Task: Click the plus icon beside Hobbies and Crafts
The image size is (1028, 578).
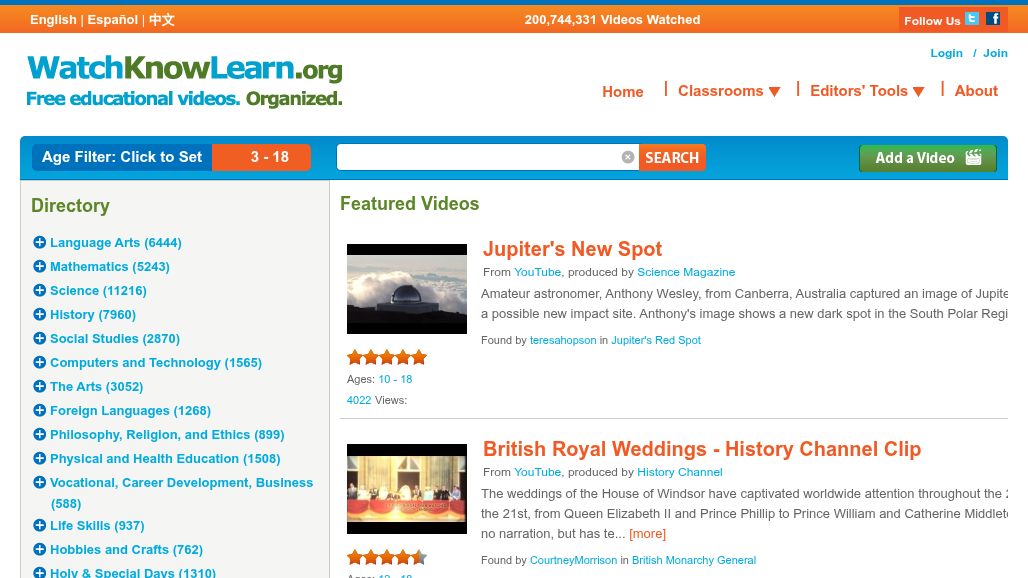Action: tap(40, 549)
